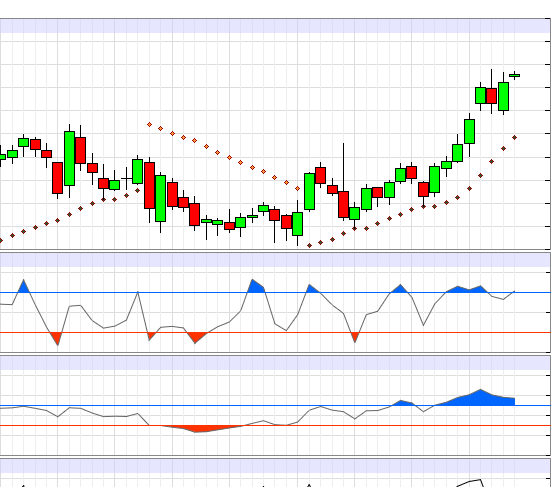Click the price chart panel's lavender header bar
This screenshot has width=554, height=487.
click(x=275, y=26)
